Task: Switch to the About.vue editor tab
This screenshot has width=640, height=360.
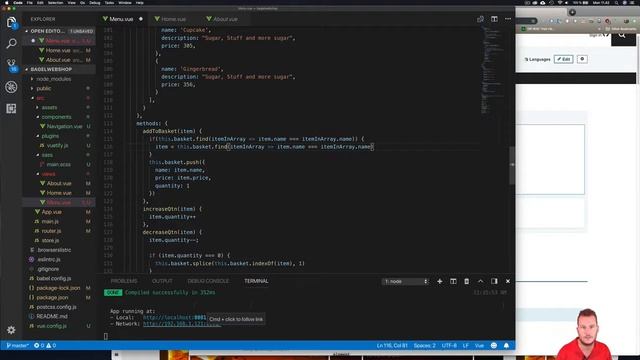Action: [225, 19]
